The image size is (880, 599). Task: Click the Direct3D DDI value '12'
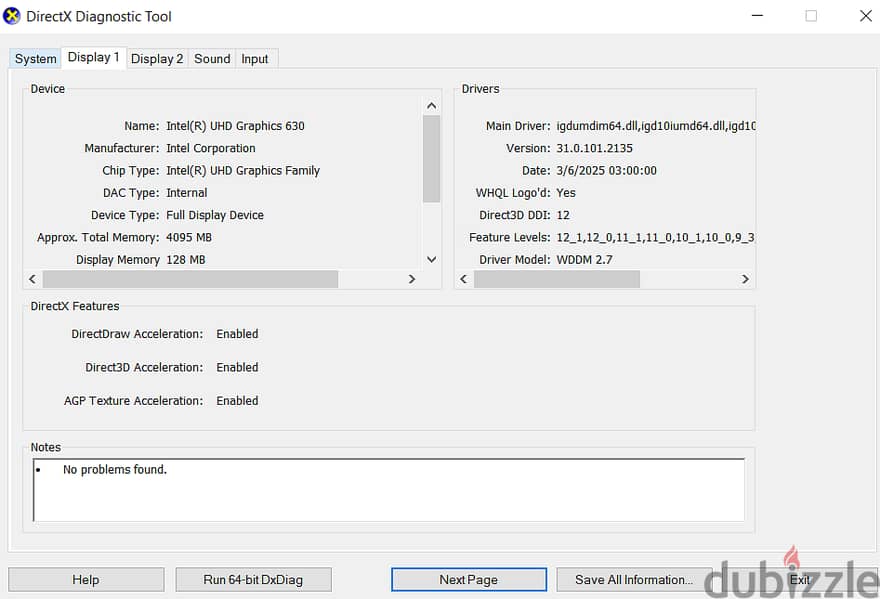click(563, 215)
